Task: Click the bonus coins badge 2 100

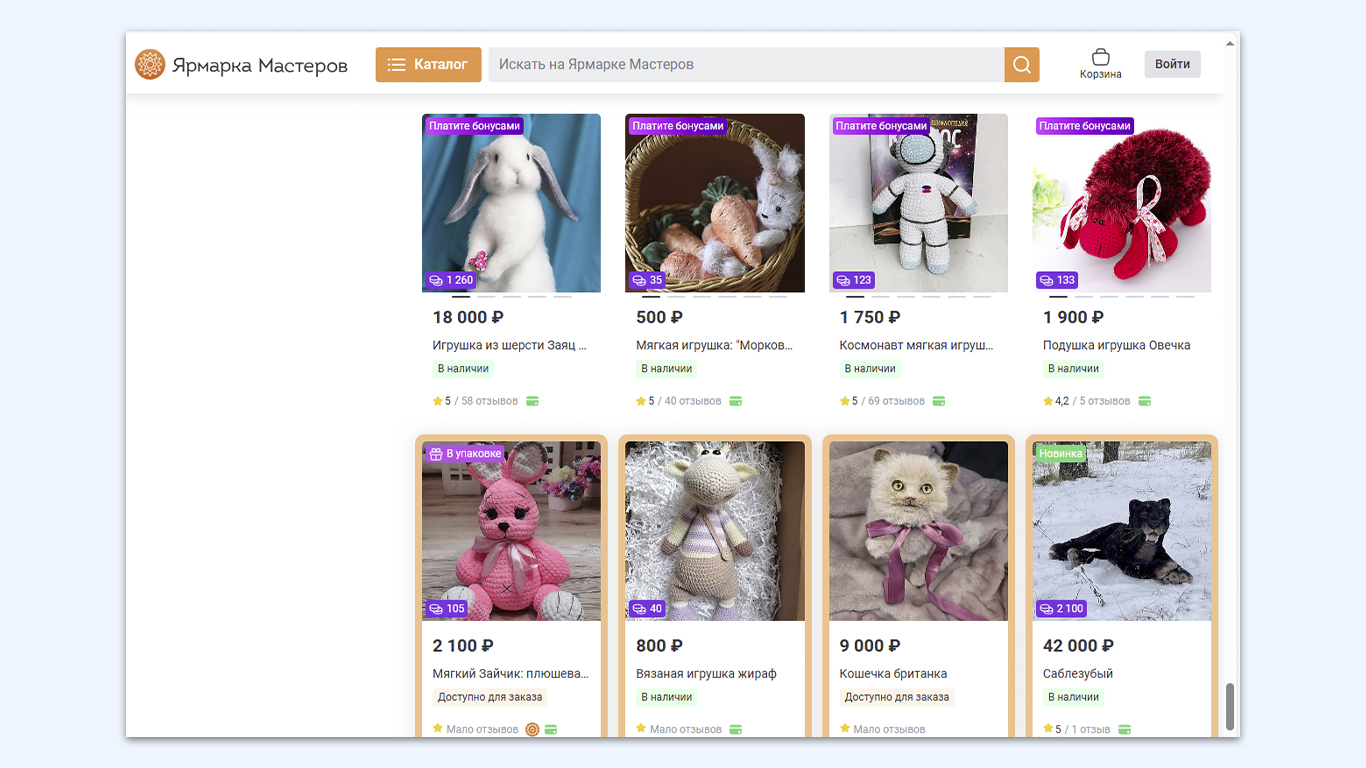Action: pyautogui.click(x=1062, y=608)
